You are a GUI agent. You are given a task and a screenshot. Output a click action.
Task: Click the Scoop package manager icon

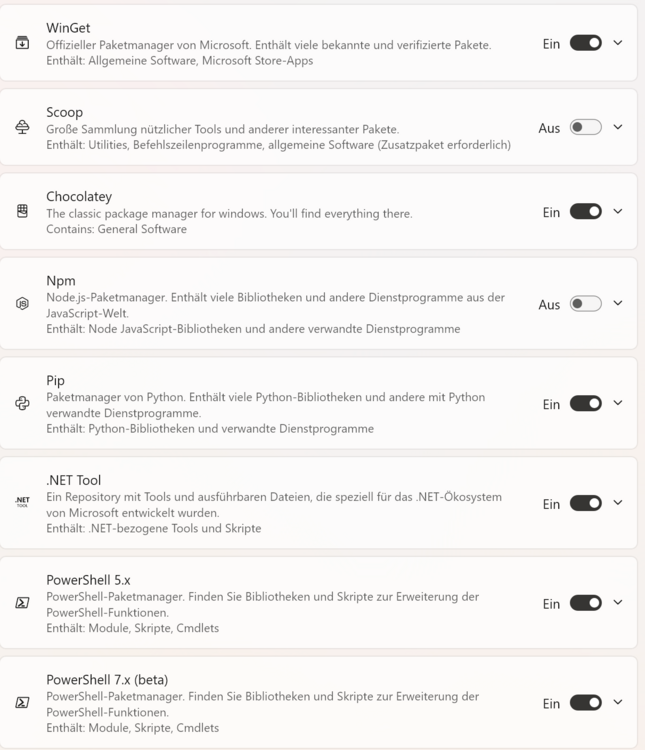click(22, 127)
